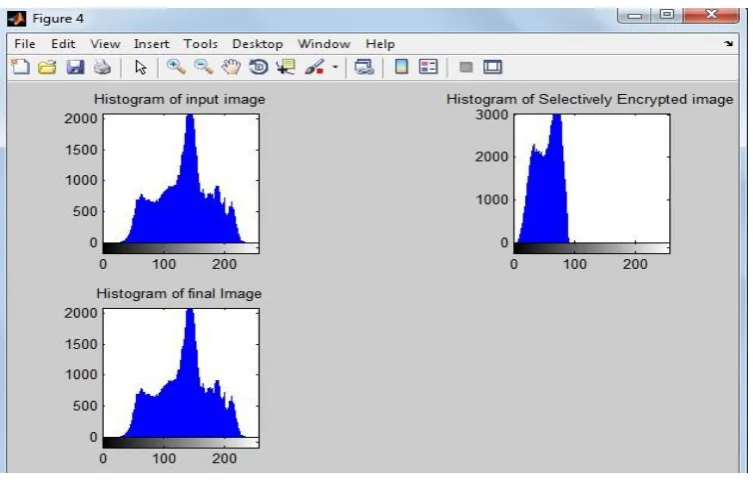The image size is (753, 480).
Task: Open the File menu
Action: [25, 44]
